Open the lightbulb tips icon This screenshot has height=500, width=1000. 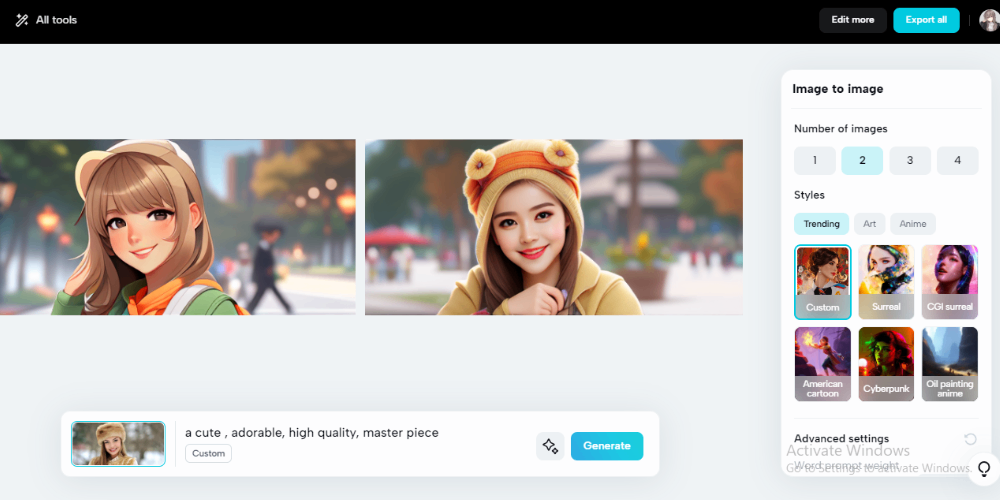tap(984, 469)
